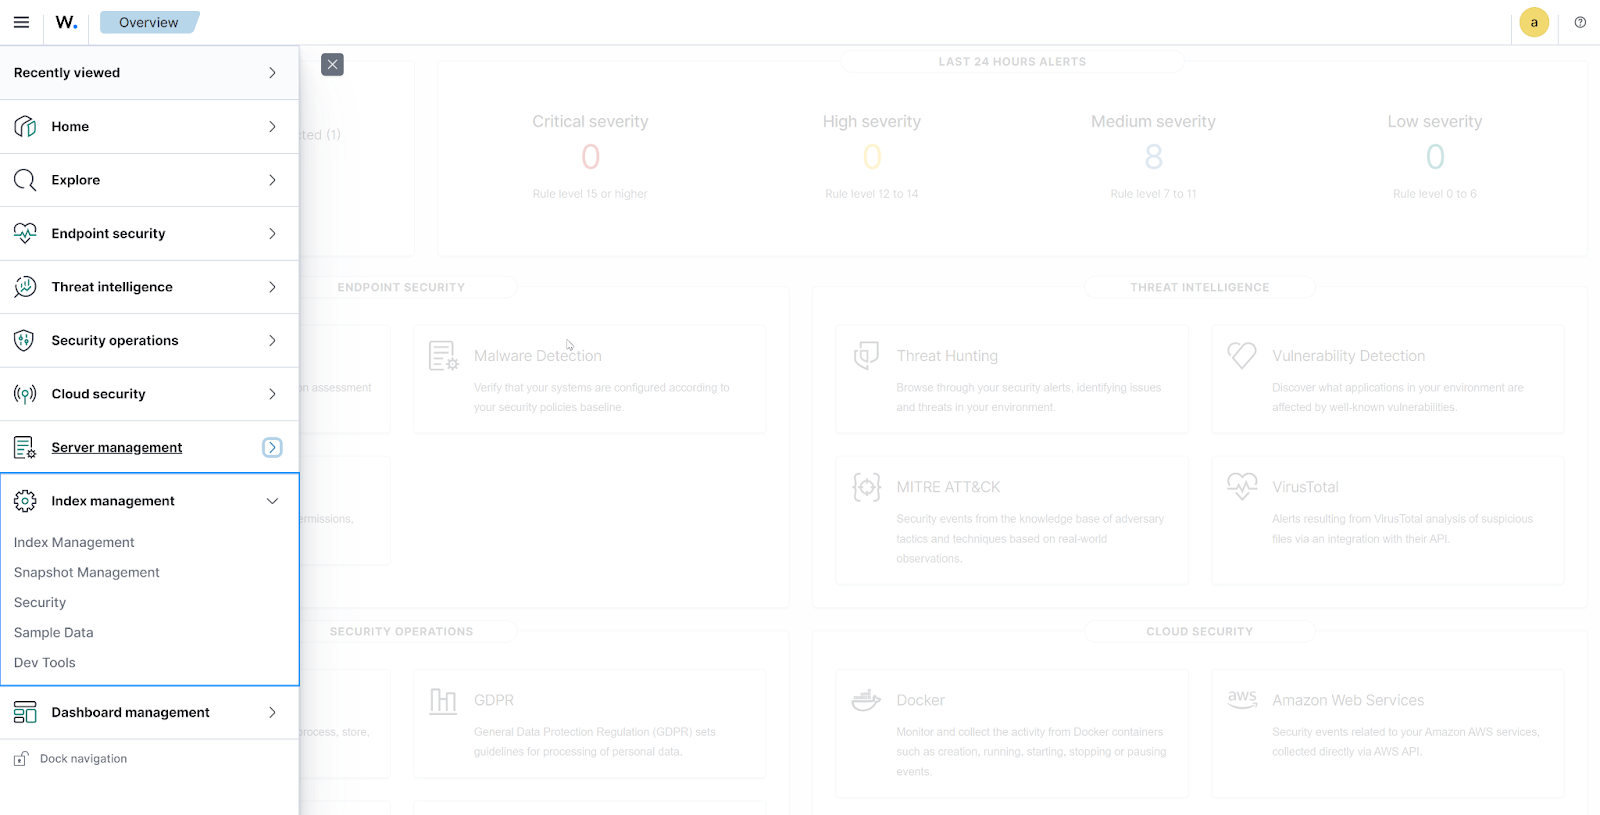Click the Vulnerability Detection heart icon
The height and width of the screenshot is (815, 1600).
[1242, 355]
